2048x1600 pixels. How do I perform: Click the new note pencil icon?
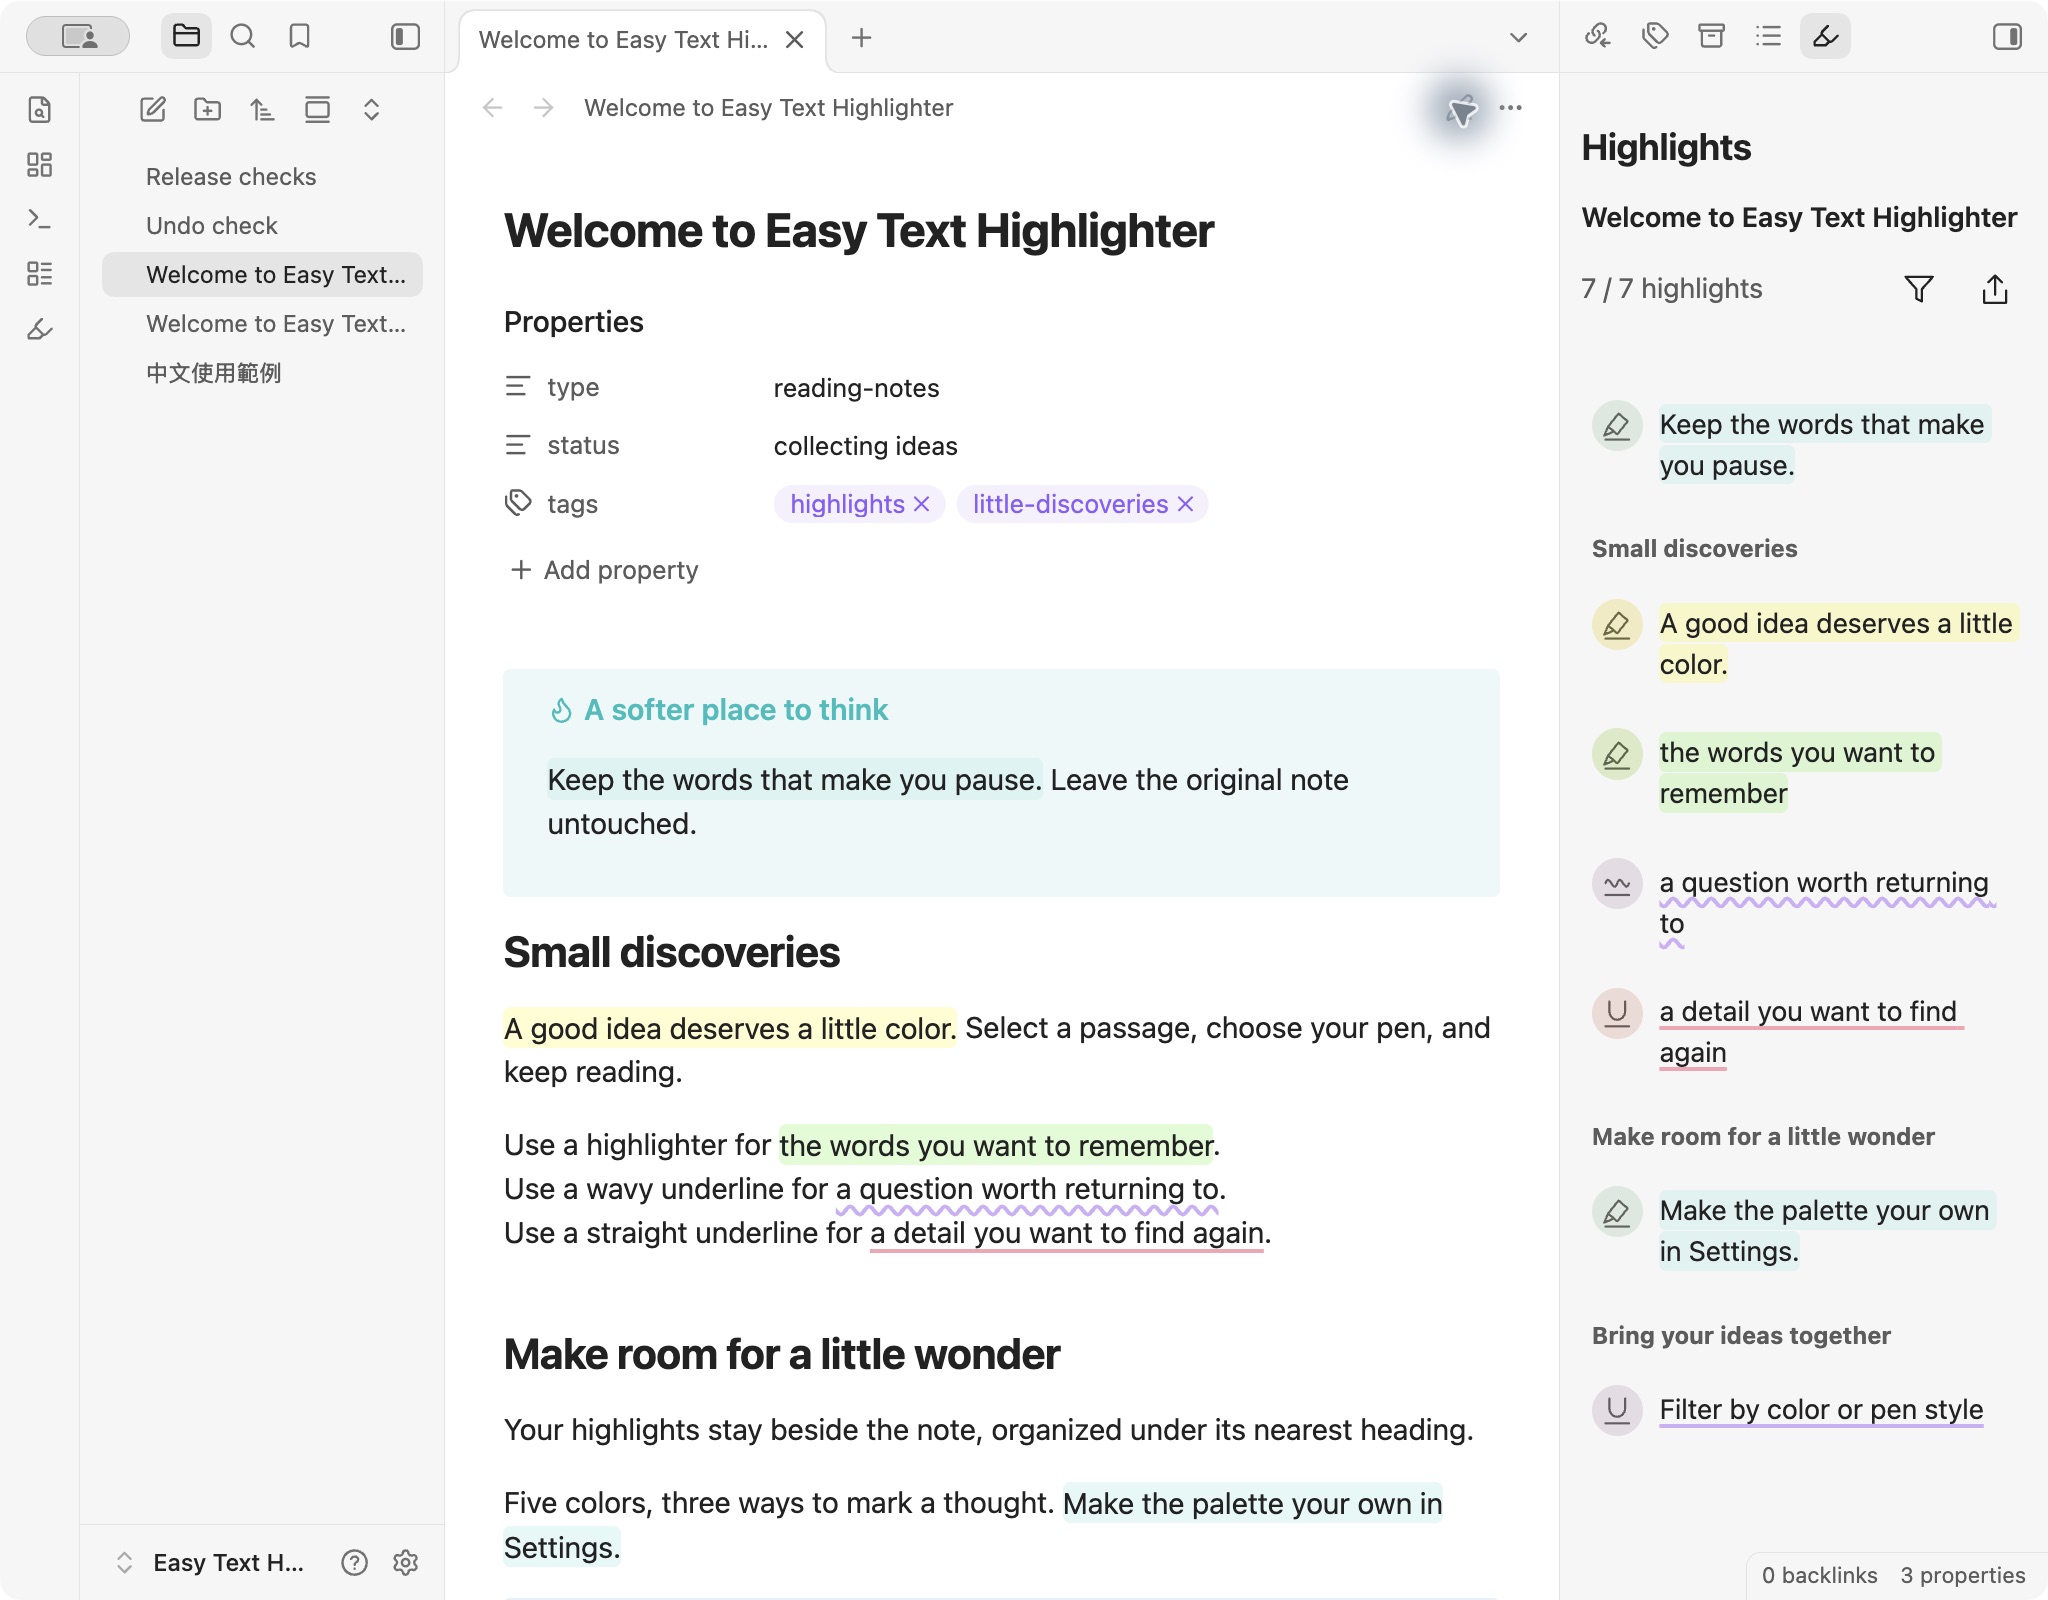(153, 109)
